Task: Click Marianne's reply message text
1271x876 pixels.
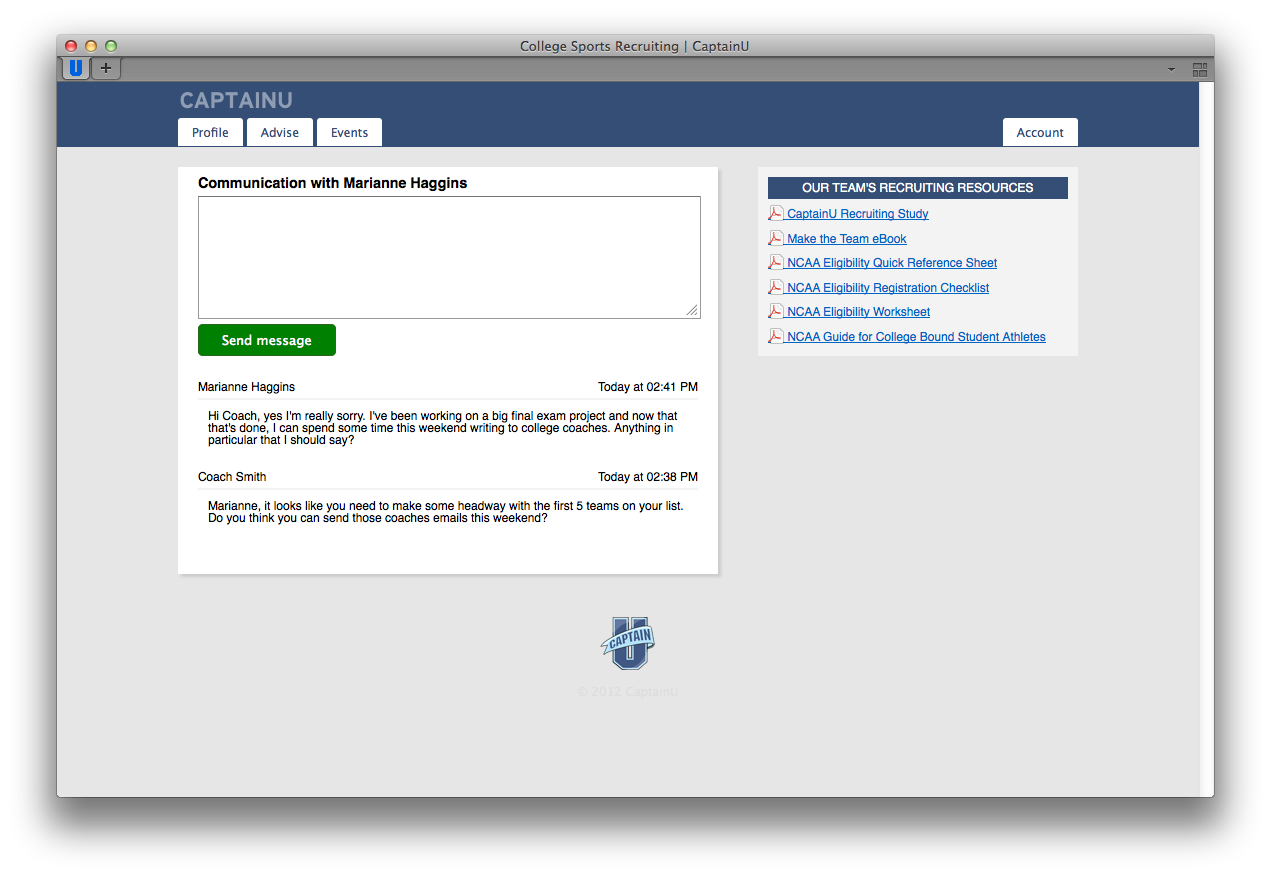Action: (x=443, y=428)
